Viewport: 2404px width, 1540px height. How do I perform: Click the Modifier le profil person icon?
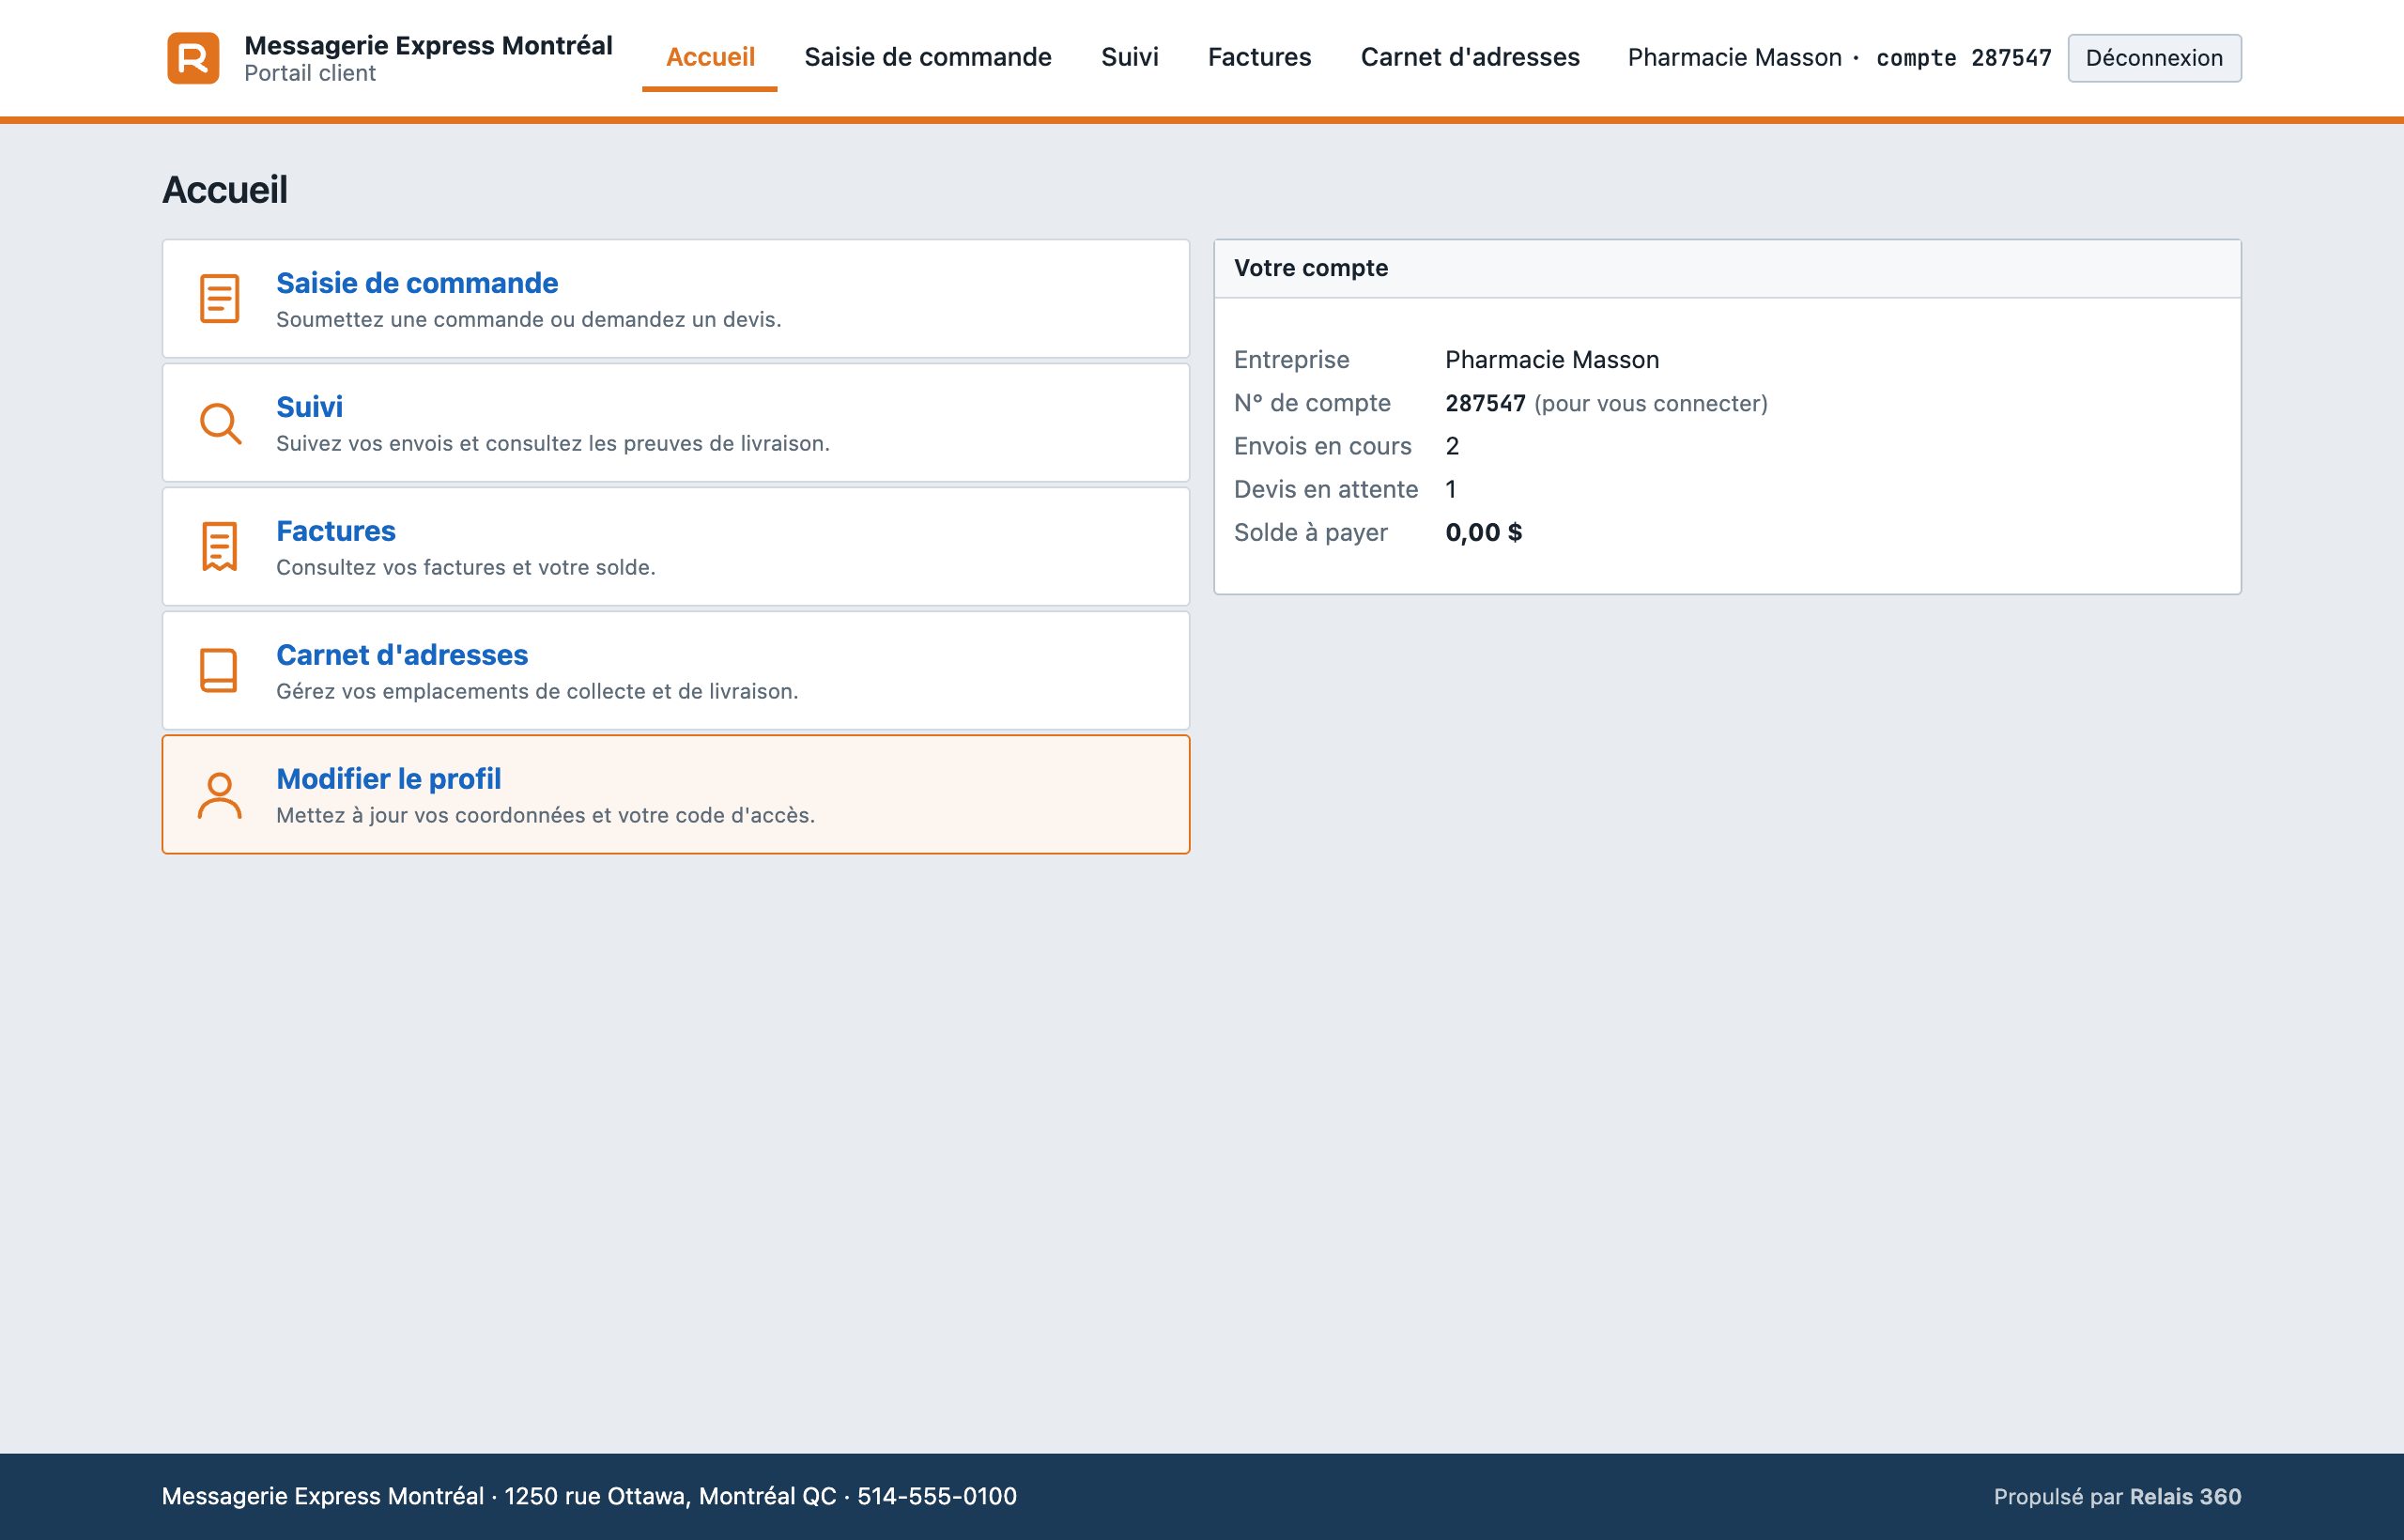(x=219, y=795)
